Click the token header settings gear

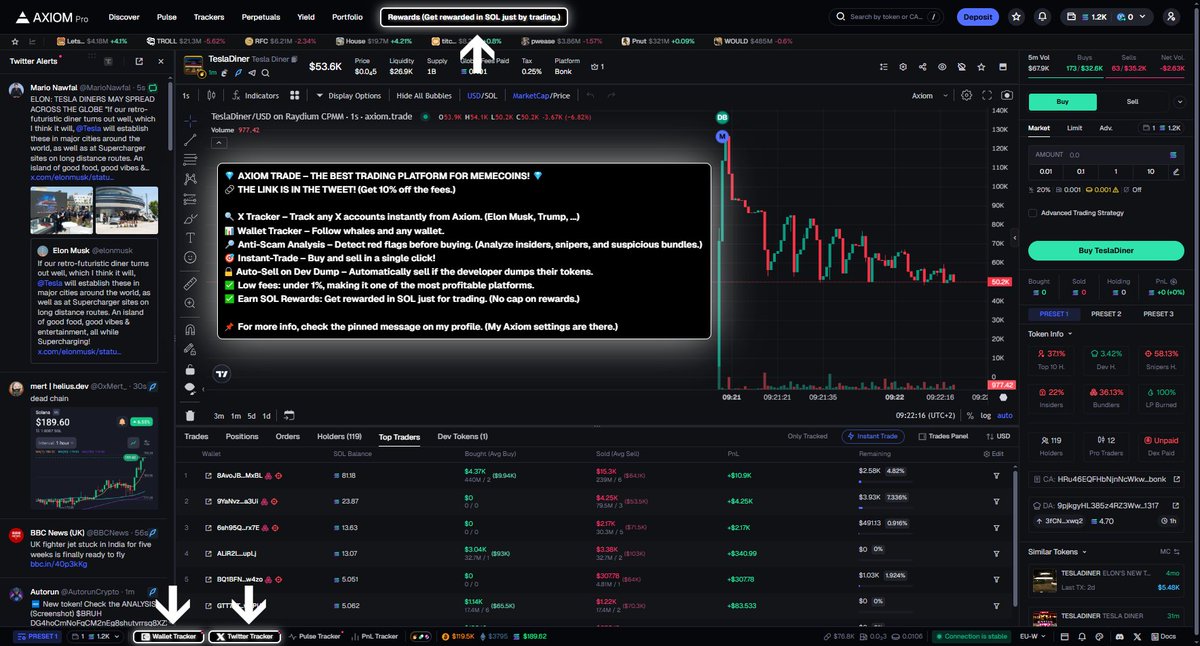902,67
